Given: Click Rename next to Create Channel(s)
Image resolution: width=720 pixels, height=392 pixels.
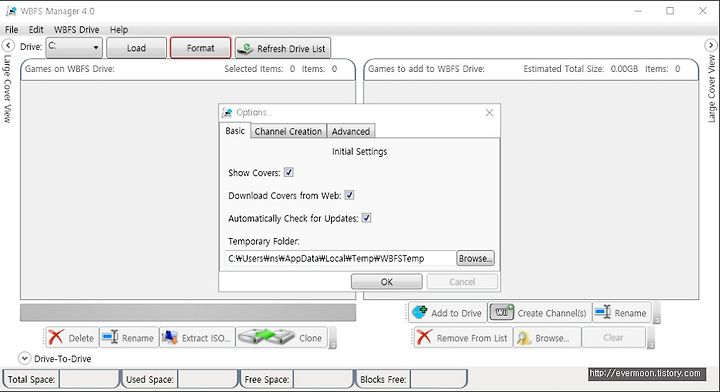Looking at the screenshot, I should point(622,313).
